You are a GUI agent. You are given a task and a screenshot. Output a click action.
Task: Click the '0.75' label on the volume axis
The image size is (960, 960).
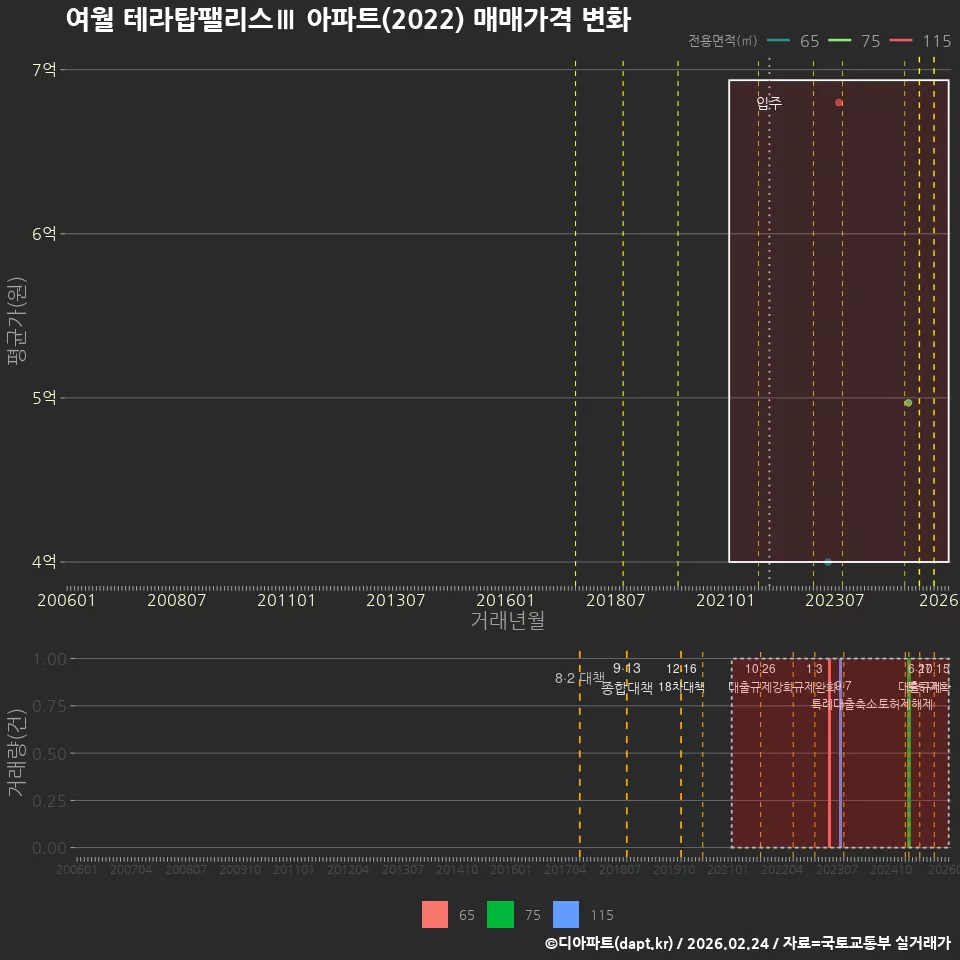coord(50,706)
